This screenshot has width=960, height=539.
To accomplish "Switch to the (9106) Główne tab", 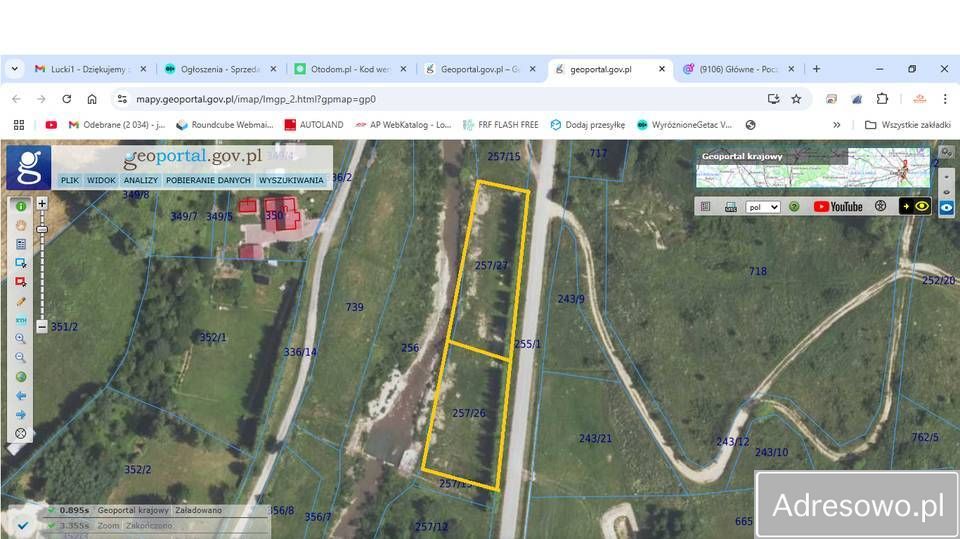I will [739, 69].
